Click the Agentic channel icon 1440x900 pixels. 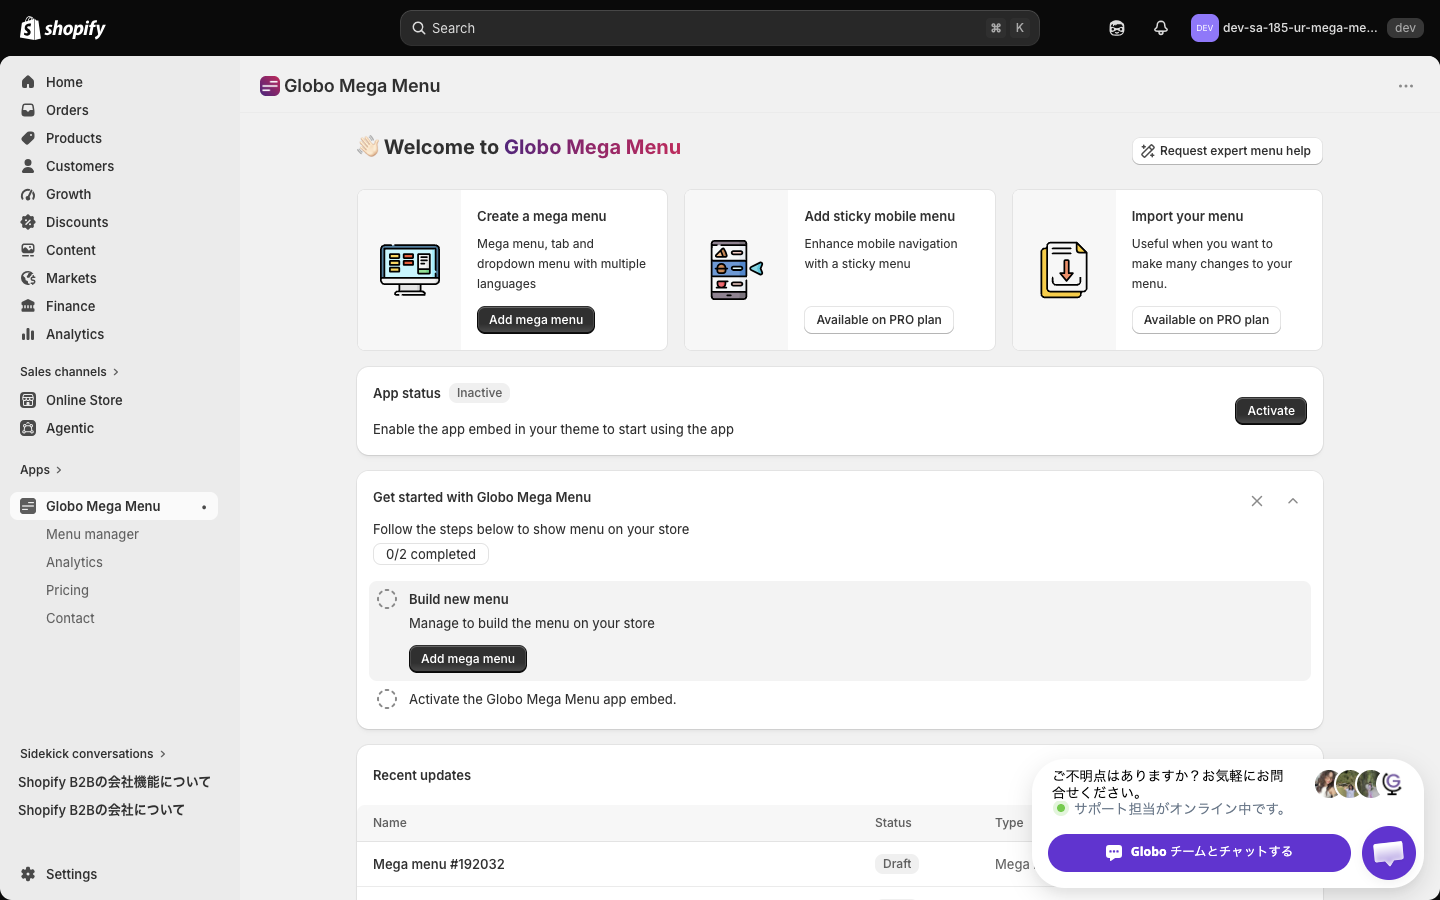point(28,428)
